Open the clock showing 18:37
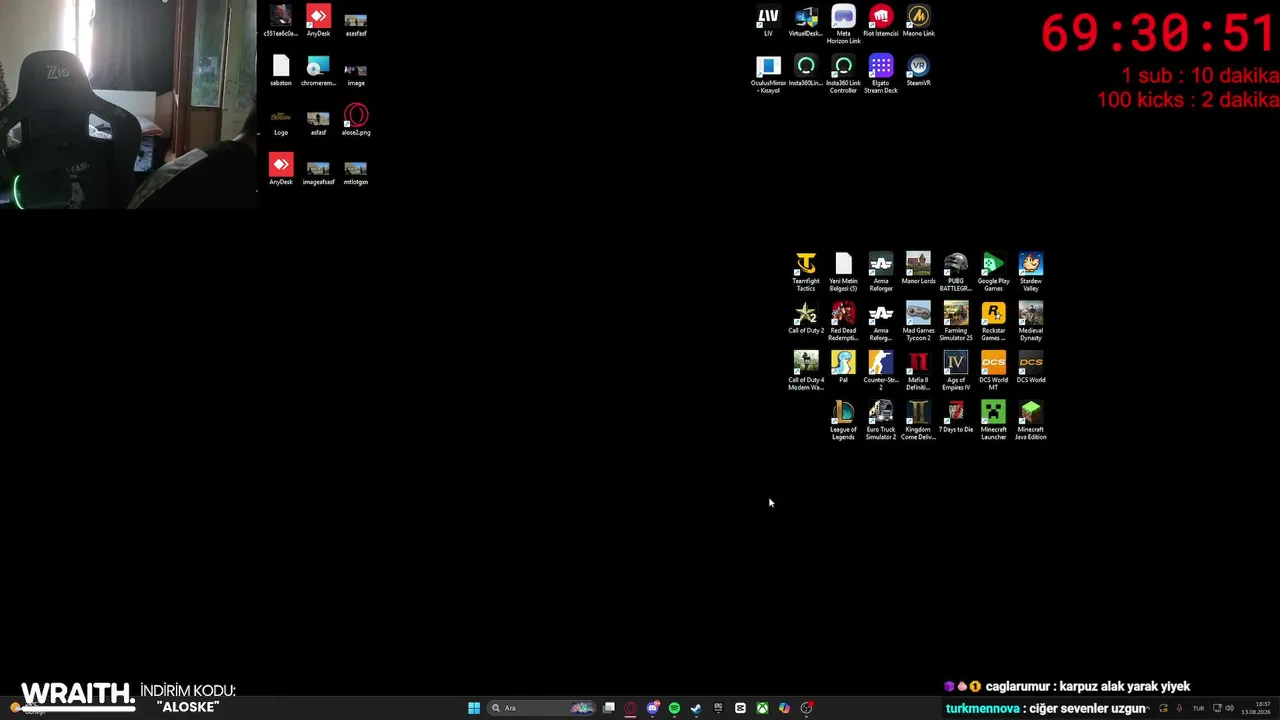Image resolution: width=1280 pixels, height=720 pixels. pyautogui.click(x=1256, y=708)
